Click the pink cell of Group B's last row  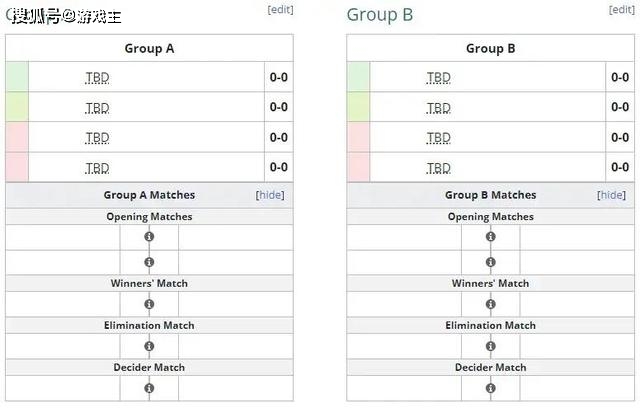(x=358, y=167)
